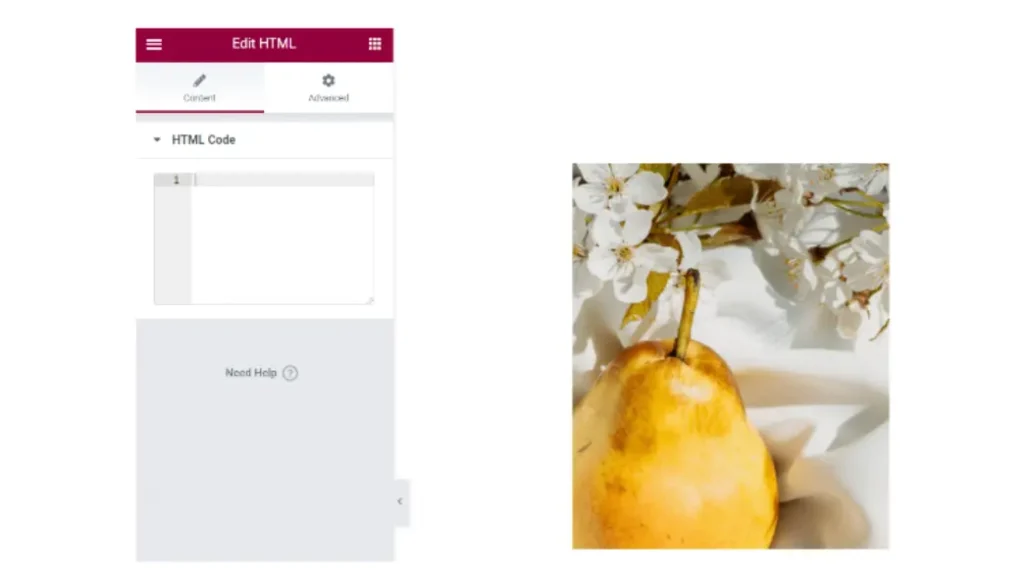Collapse the editor panel with side chevron

400,502
